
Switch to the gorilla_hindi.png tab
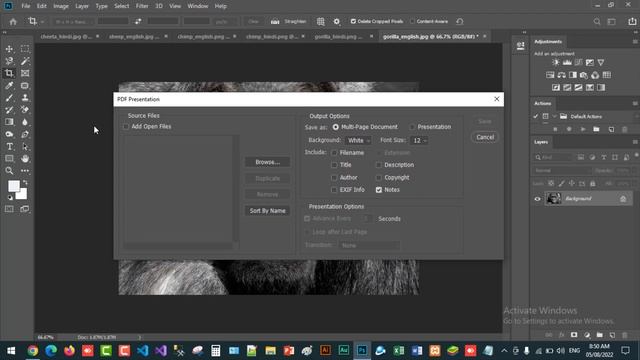tap(339, 36)
